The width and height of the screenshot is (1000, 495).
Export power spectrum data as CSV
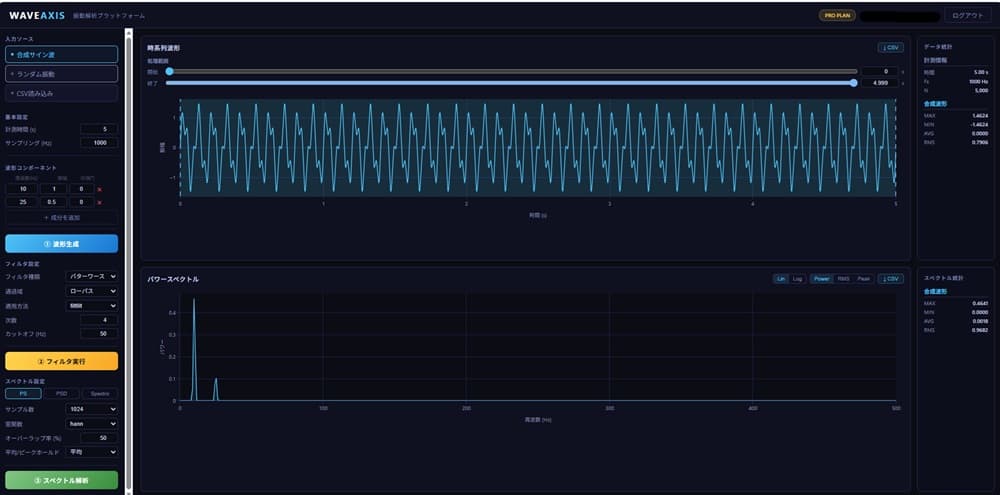tap(890, 279)
